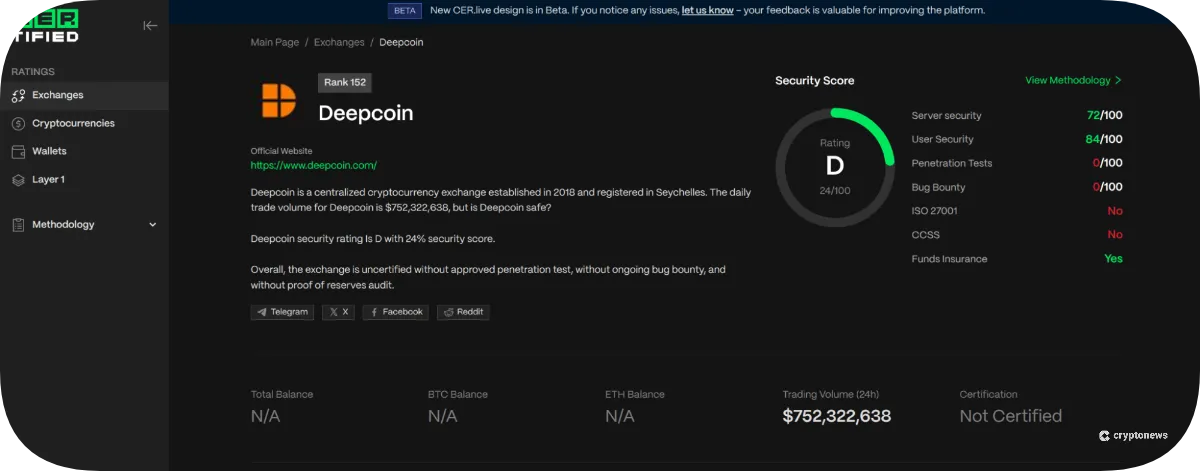Go to Exchanges breadcrumb

(x=338, y=43)
